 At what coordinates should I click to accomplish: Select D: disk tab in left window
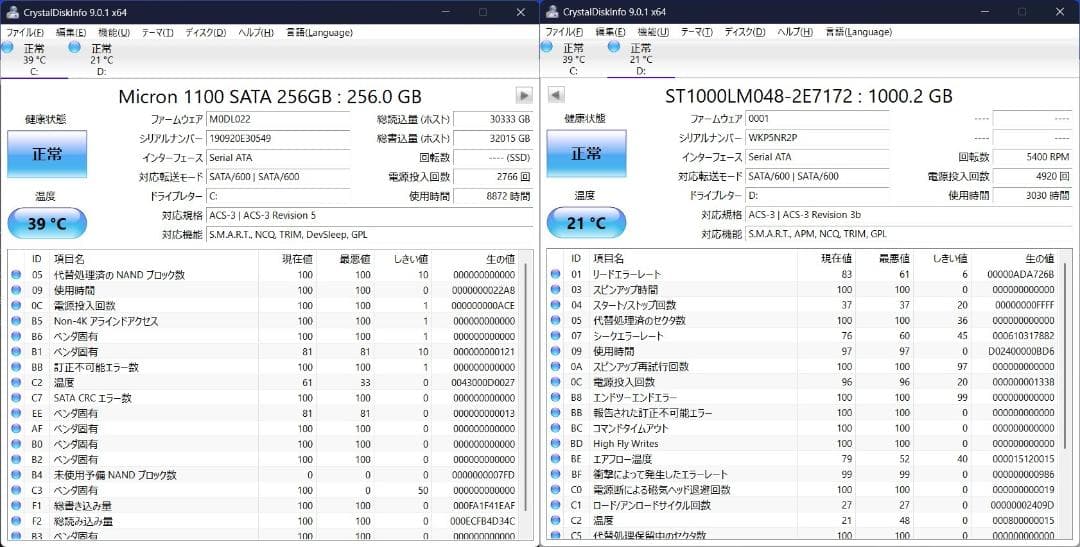[101, 59]
